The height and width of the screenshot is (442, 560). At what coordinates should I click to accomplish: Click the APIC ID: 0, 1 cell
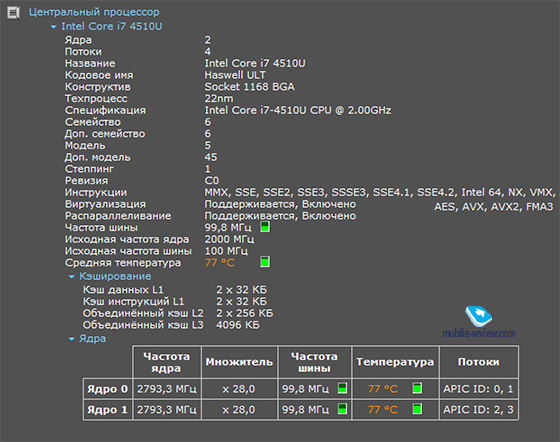point(479,389)
